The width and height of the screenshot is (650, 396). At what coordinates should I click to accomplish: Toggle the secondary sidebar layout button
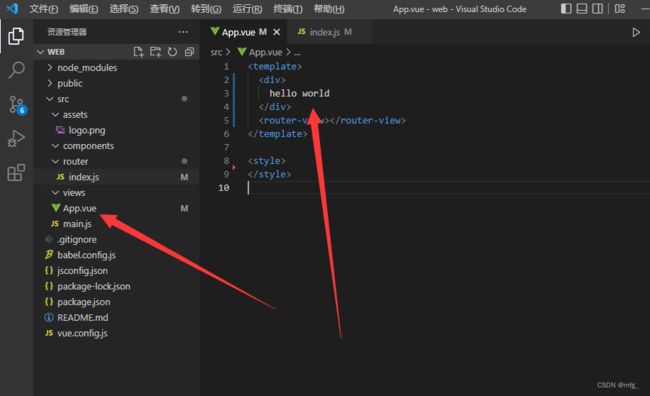597,9
